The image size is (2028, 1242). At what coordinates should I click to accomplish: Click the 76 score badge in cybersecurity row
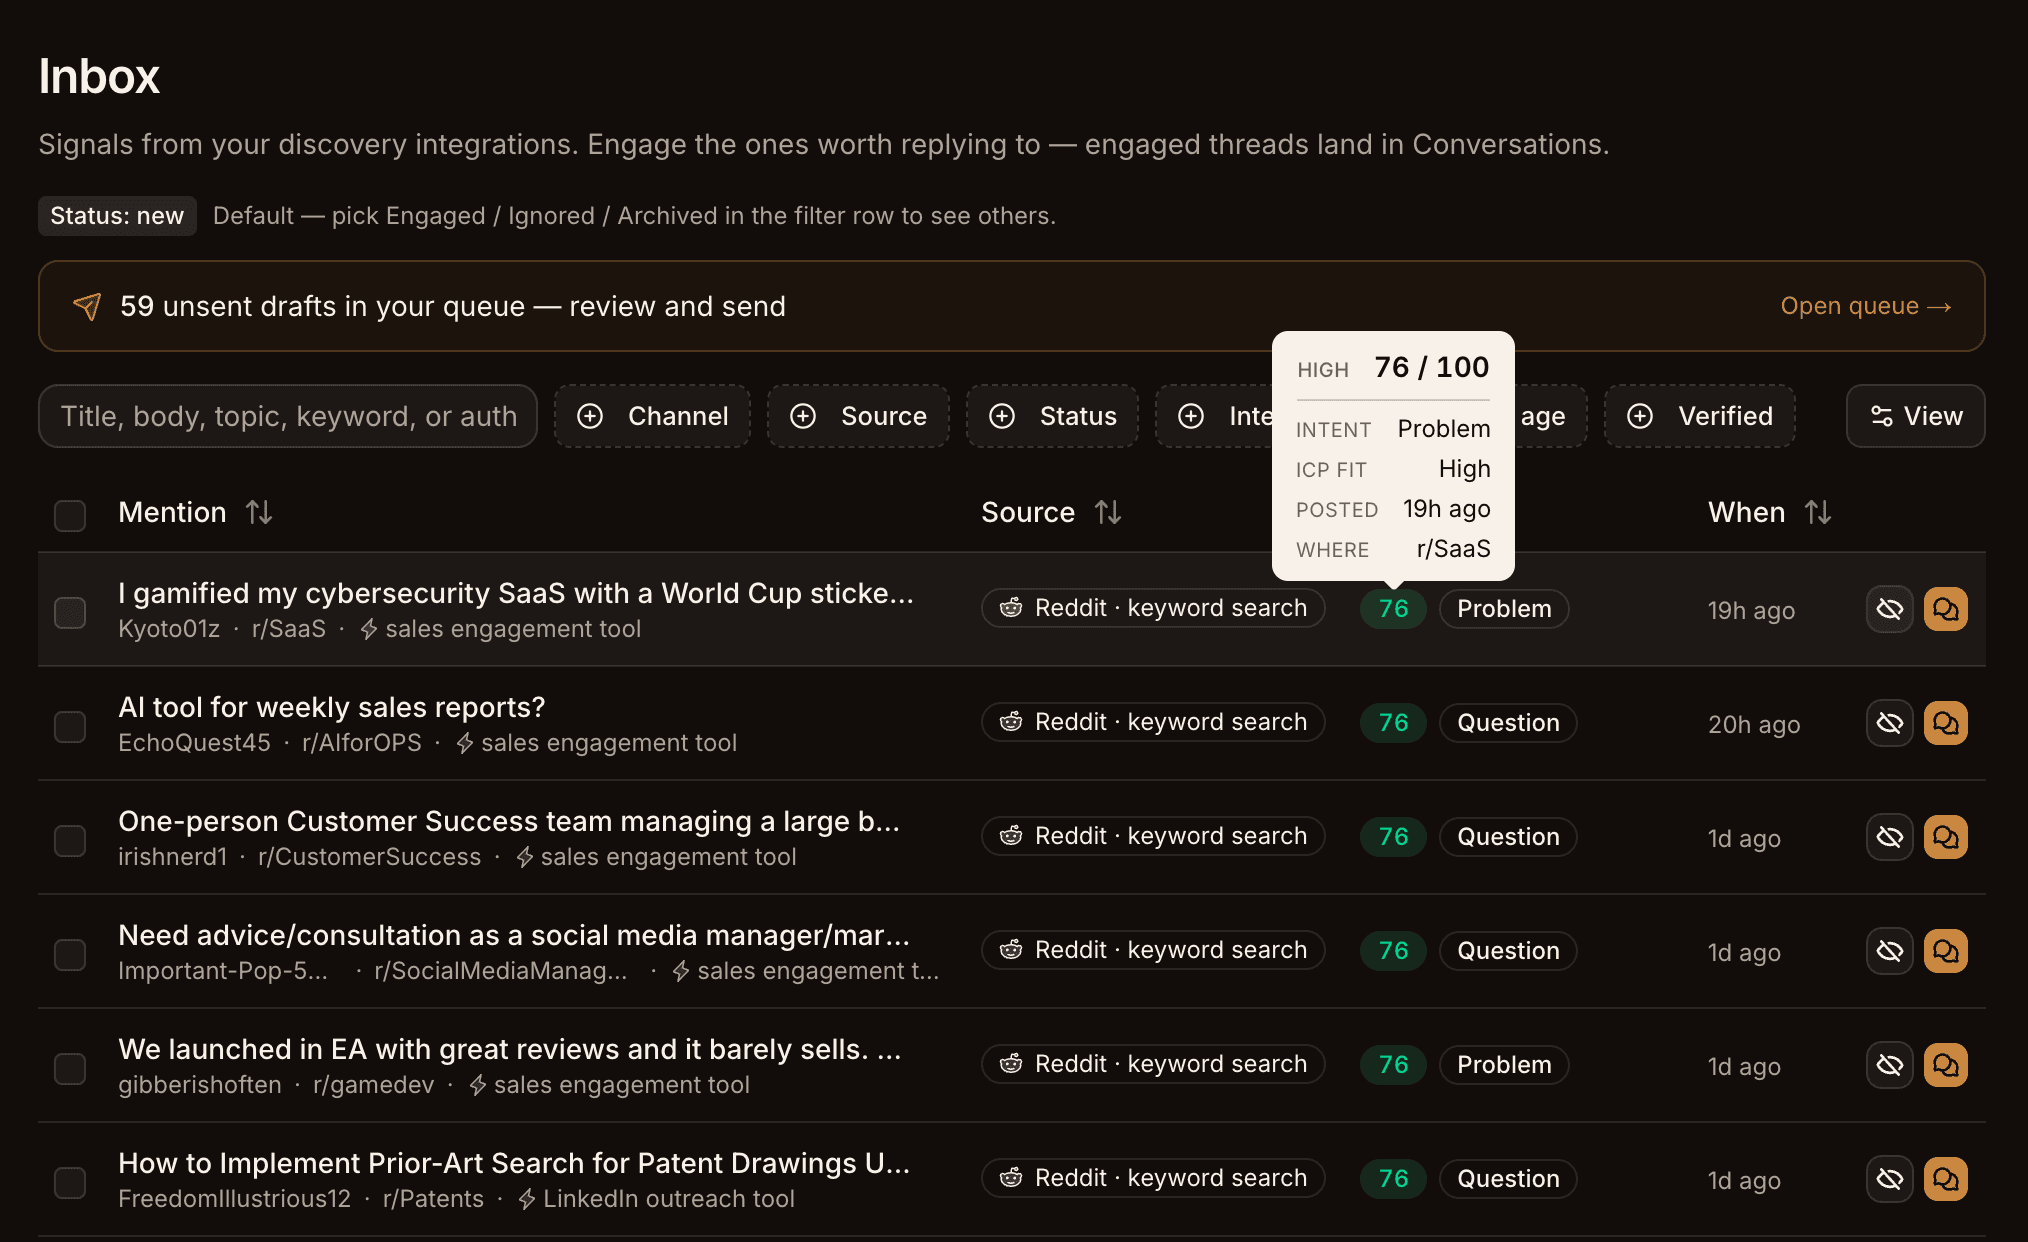click(x=1393, y=609)
